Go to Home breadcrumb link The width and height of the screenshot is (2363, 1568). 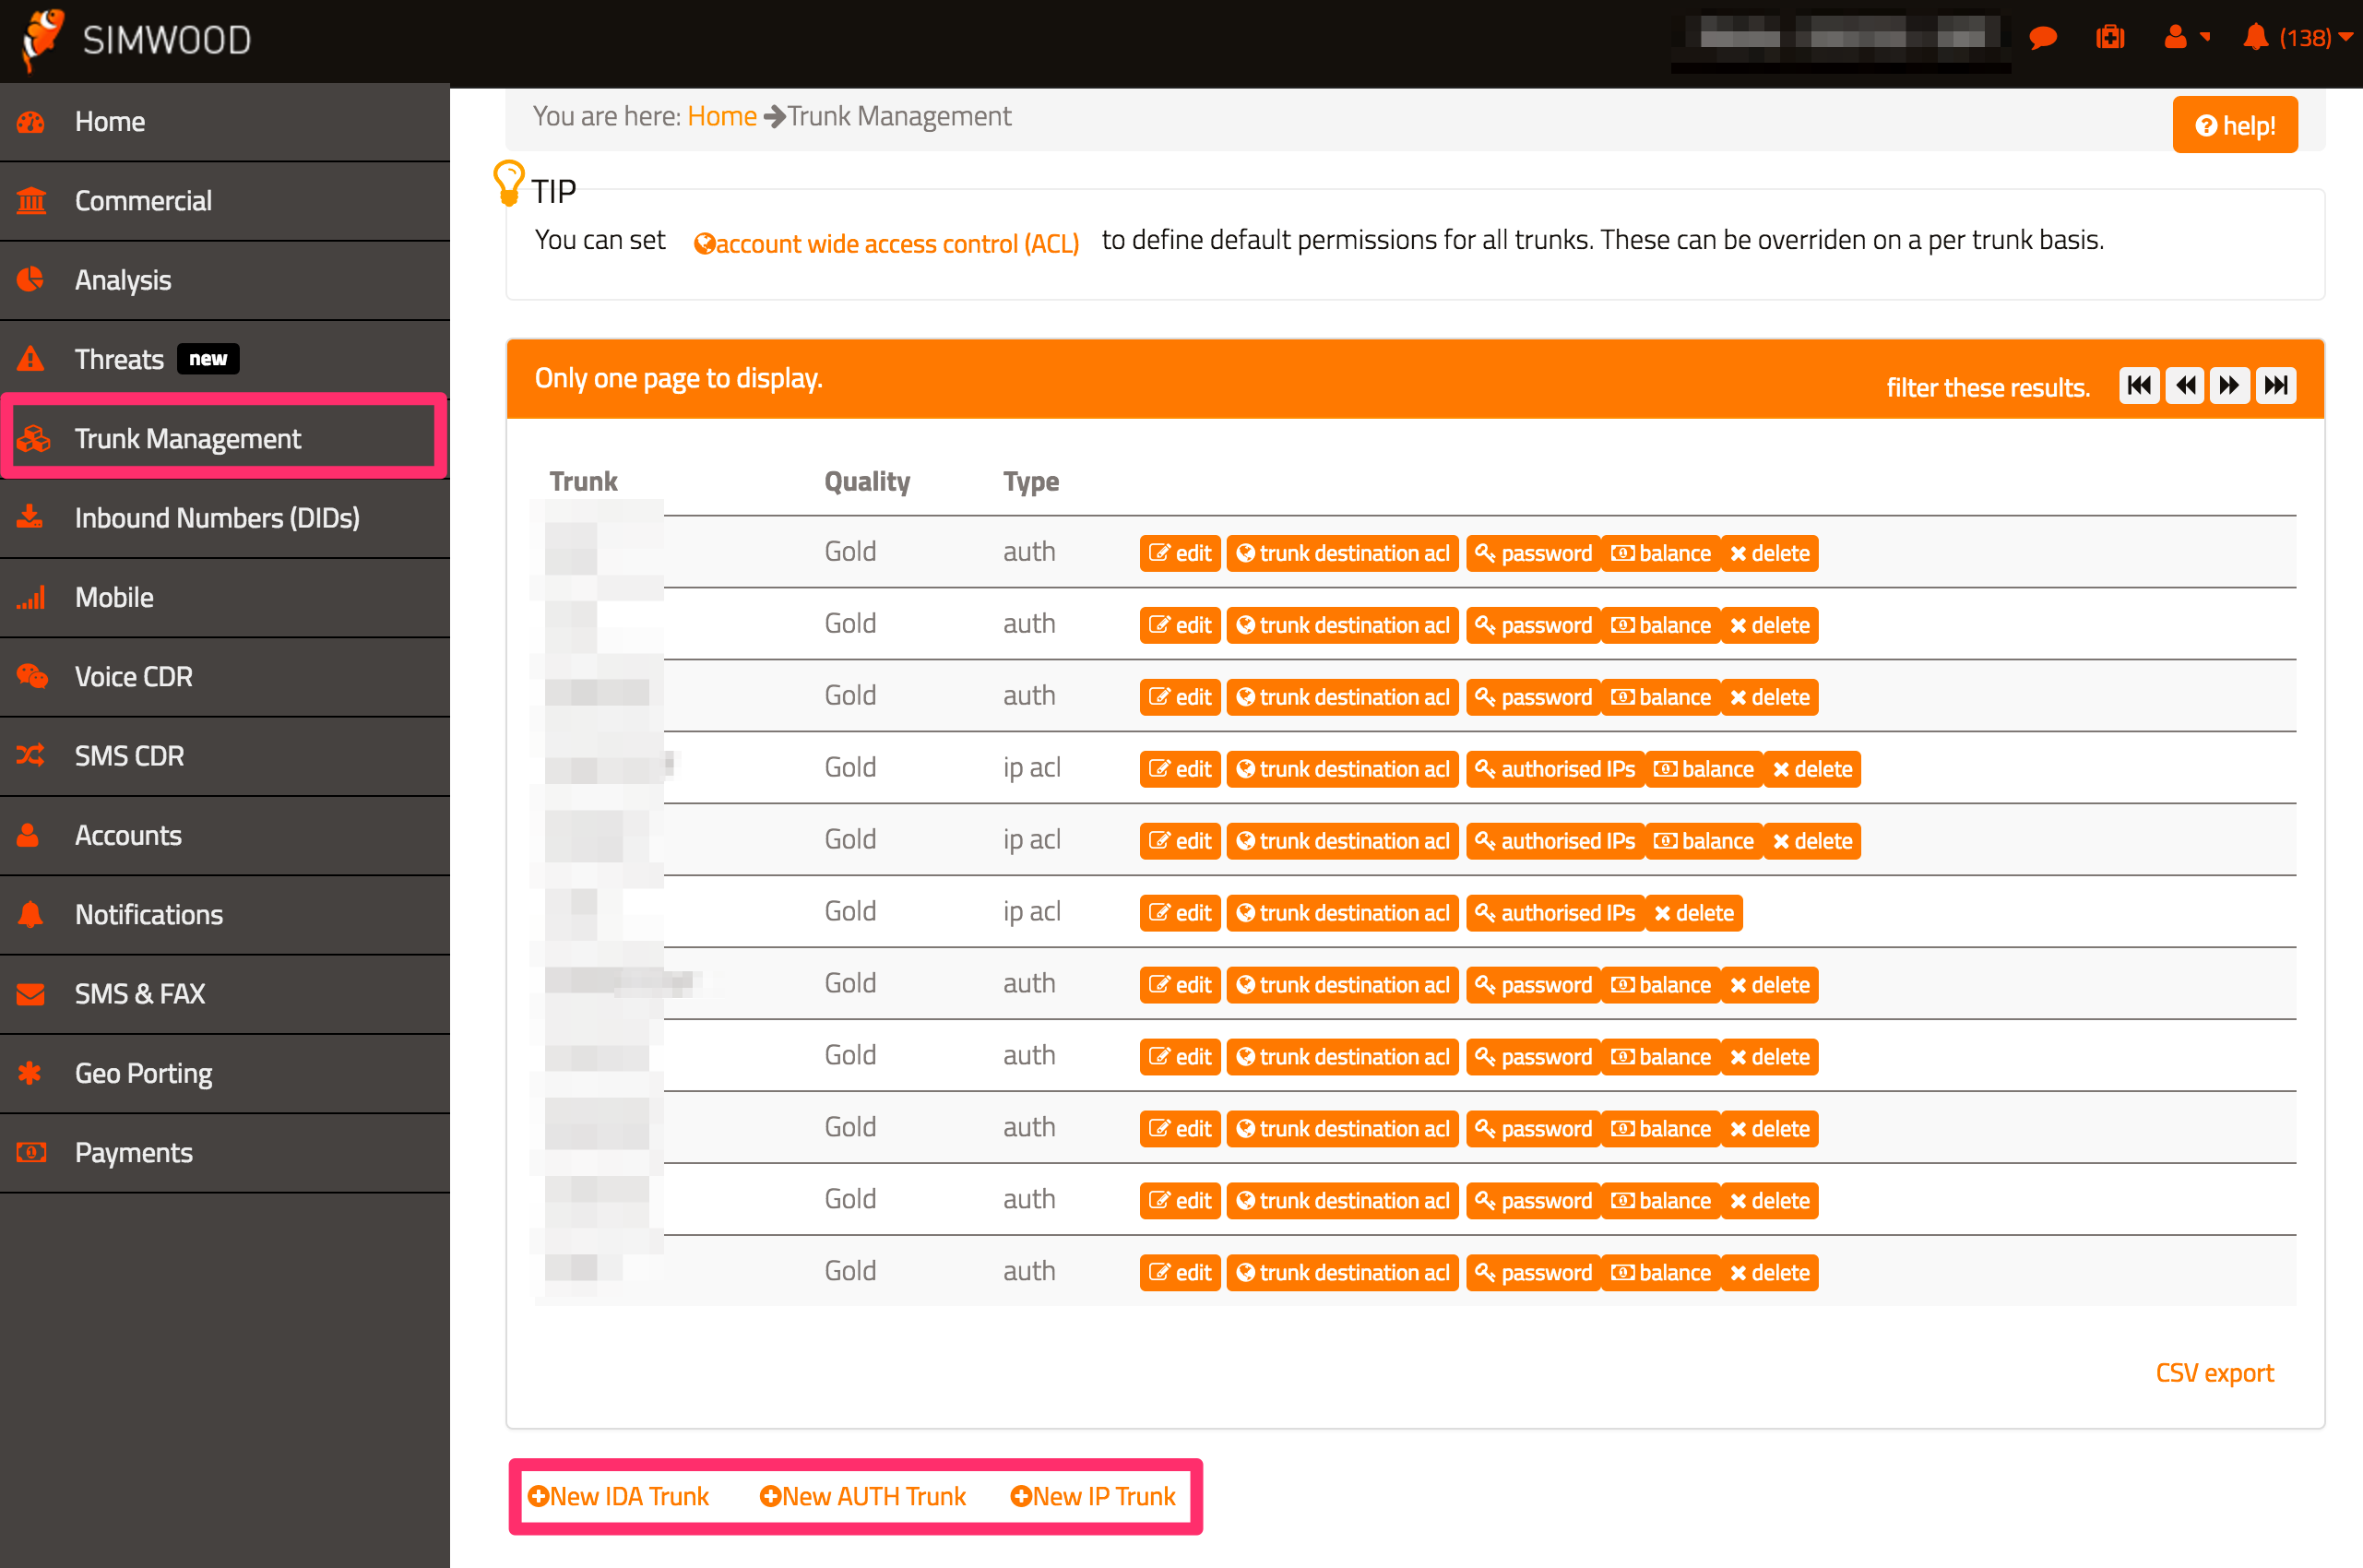click(722, 116)
